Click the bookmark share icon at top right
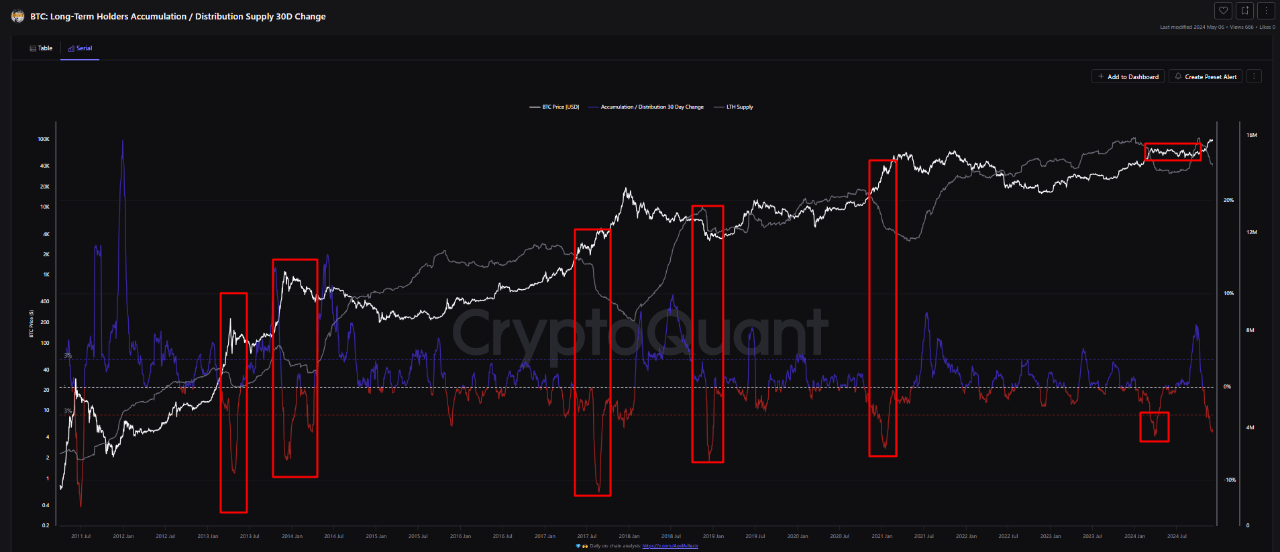This screenshot has height=552, width=1280. click(1246, 11)
